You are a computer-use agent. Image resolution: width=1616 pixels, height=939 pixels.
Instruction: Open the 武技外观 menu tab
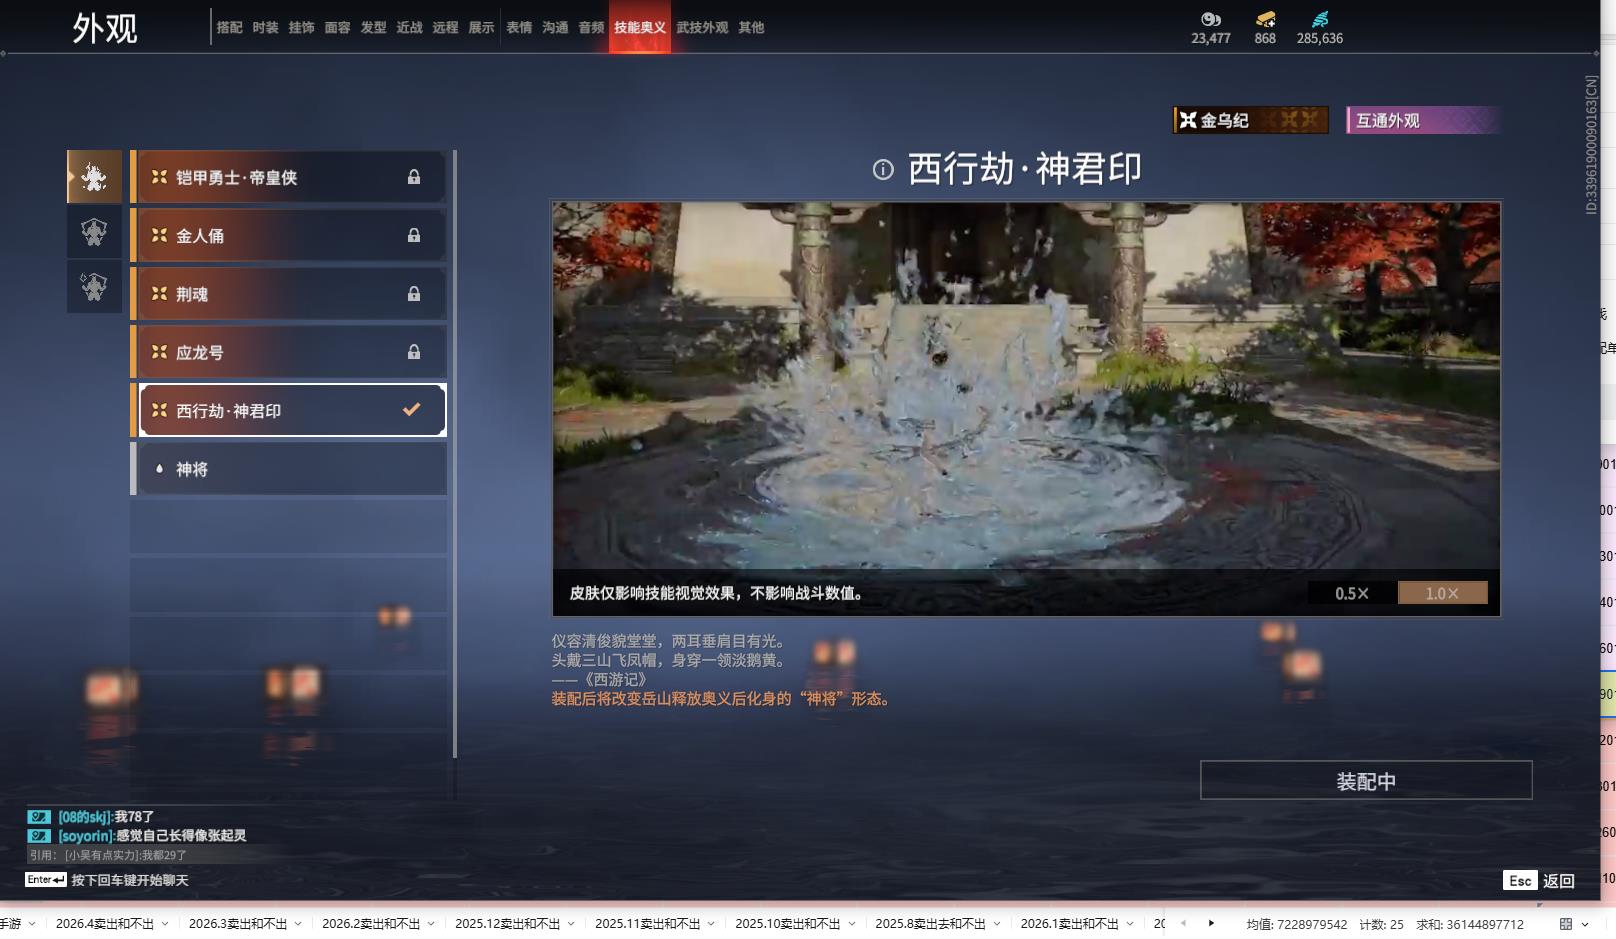[x=703, y=27]
